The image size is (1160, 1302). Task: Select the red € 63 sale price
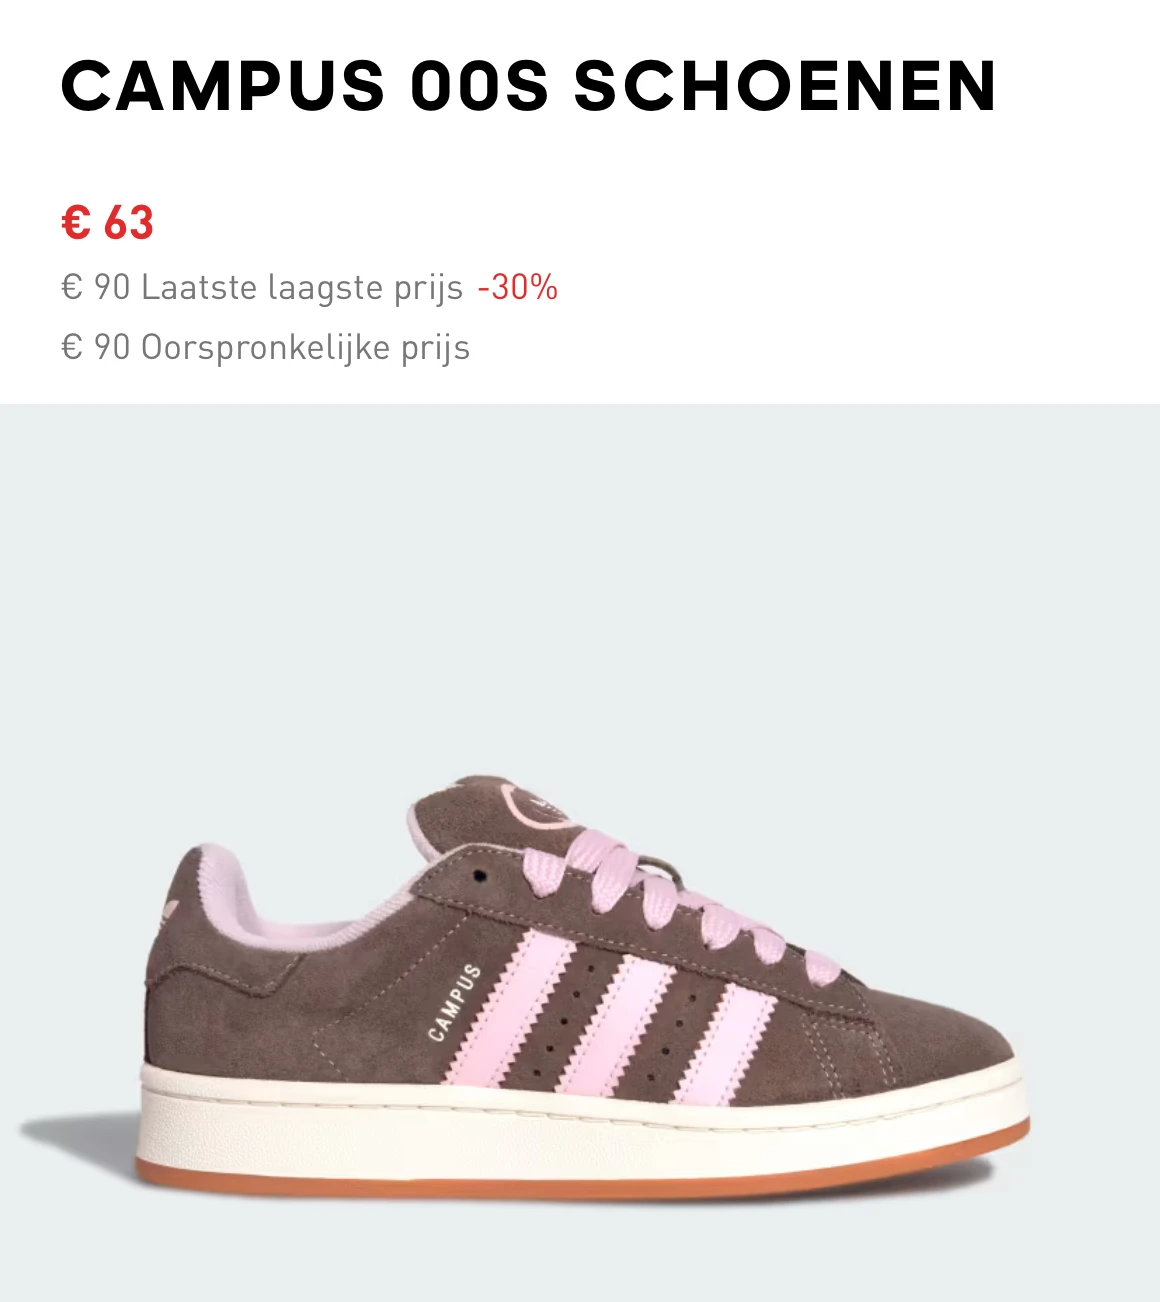pos(108,222)
